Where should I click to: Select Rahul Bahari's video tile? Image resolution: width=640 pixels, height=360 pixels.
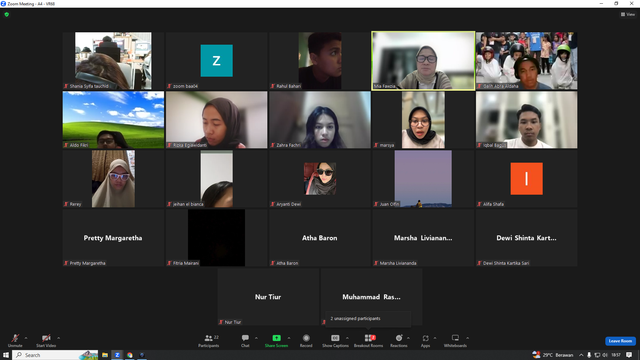(x=320, y=60)
